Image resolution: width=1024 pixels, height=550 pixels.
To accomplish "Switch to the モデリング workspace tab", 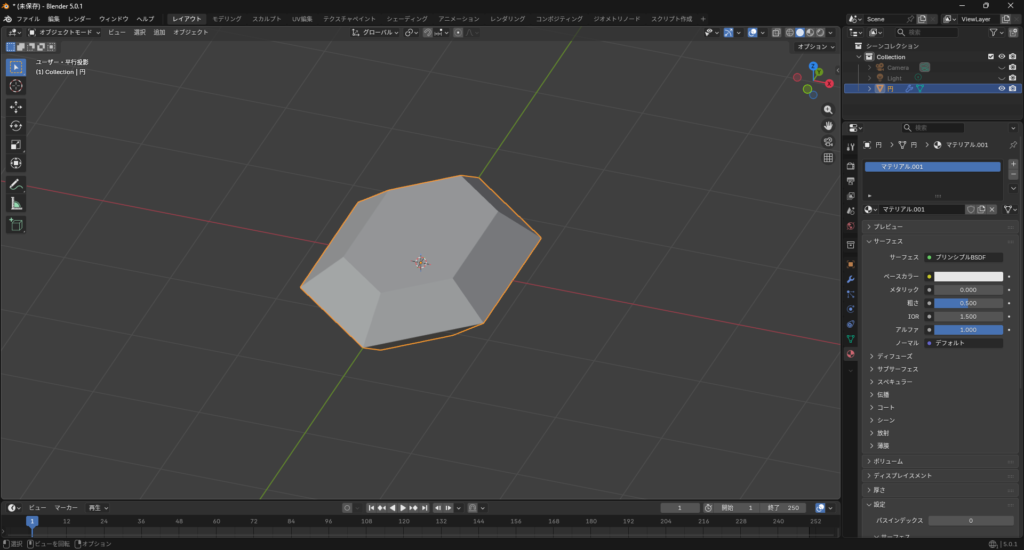I will (226, 19).
